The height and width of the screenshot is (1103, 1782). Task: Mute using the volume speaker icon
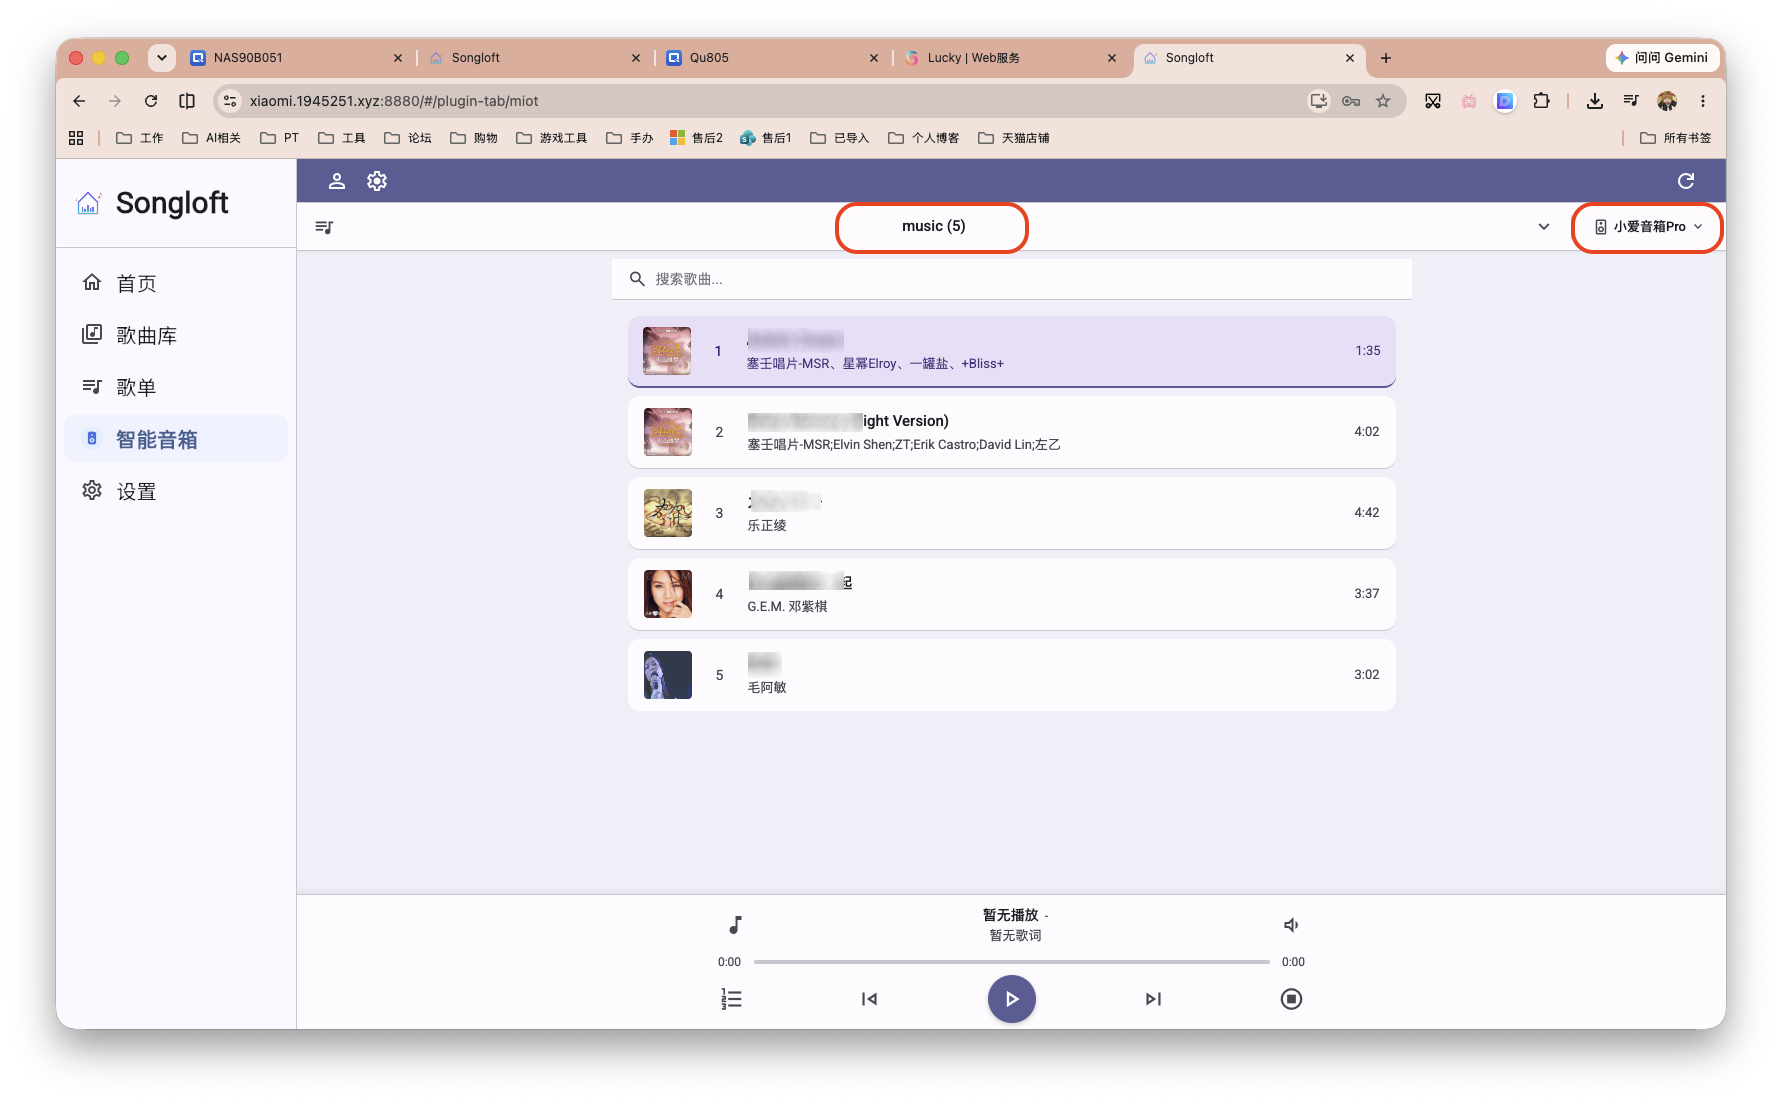tap(1291, 925)
